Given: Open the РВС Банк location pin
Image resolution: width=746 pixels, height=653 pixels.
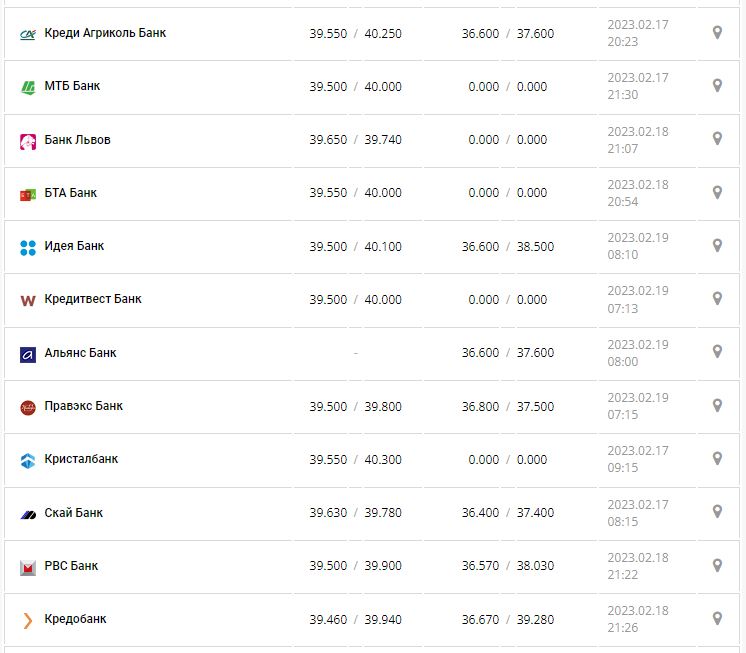Looking at the screenshot, I should tap(717, 565).
